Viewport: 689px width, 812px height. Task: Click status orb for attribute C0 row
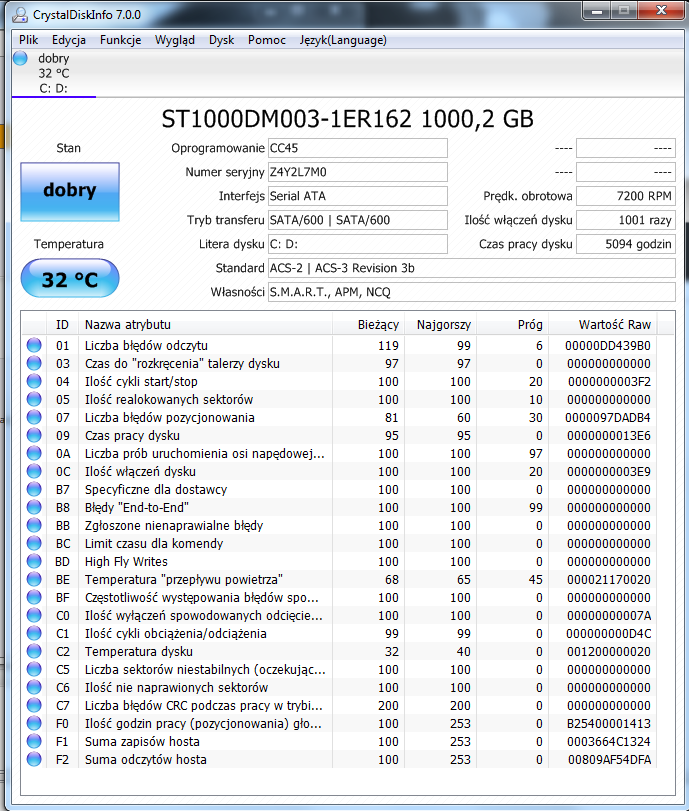tap(34, 615)
